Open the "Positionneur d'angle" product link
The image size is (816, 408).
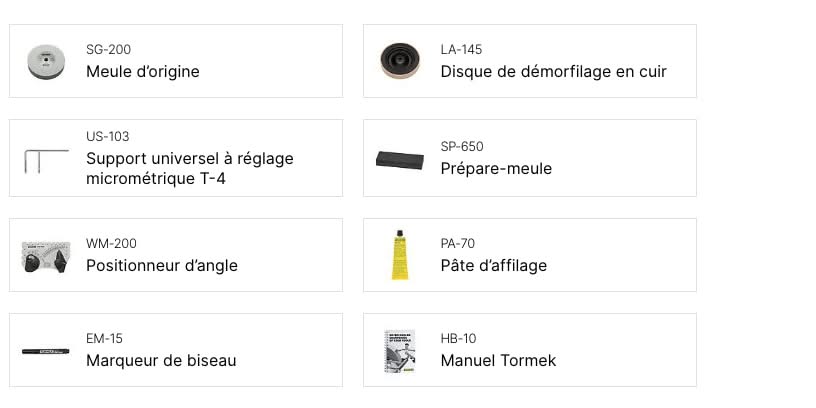pyautogui.click(x=161, y=265)
